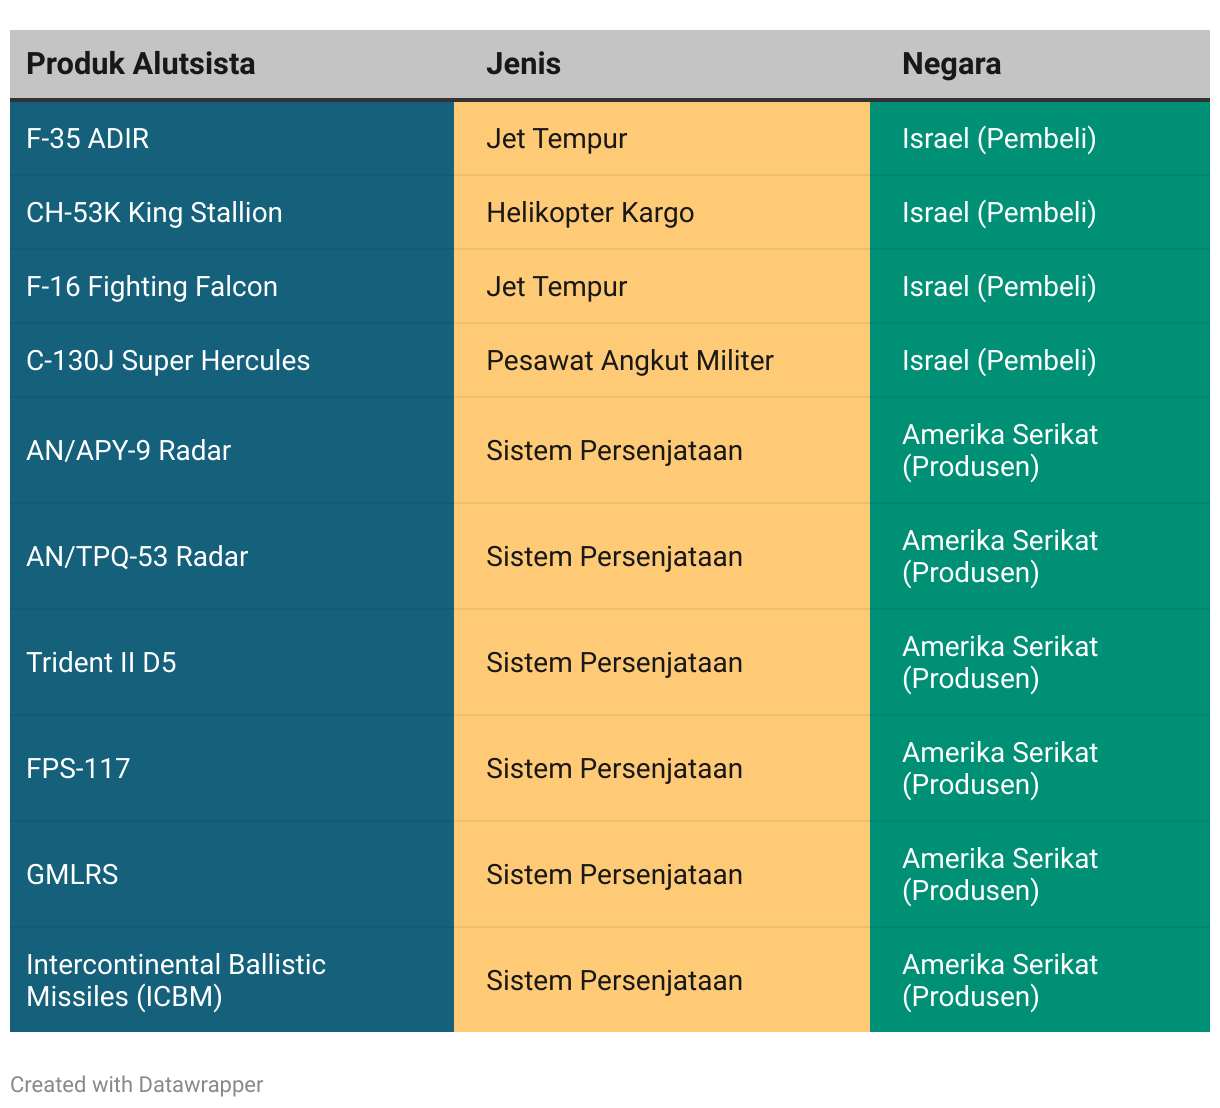Image resolution: width=1220 pixels, height=1108 pixels.
Task: Click the Negara column header
Action: coord(951,64)
